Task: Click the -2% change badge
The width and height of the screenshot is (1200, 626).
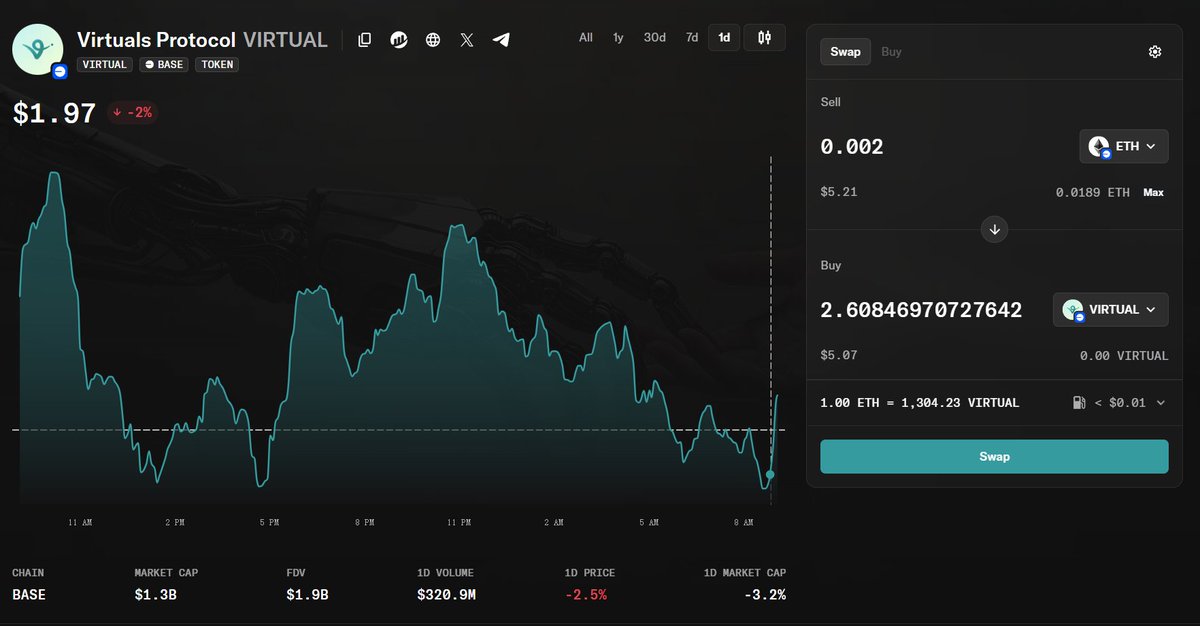Action: tap(133, 113)
